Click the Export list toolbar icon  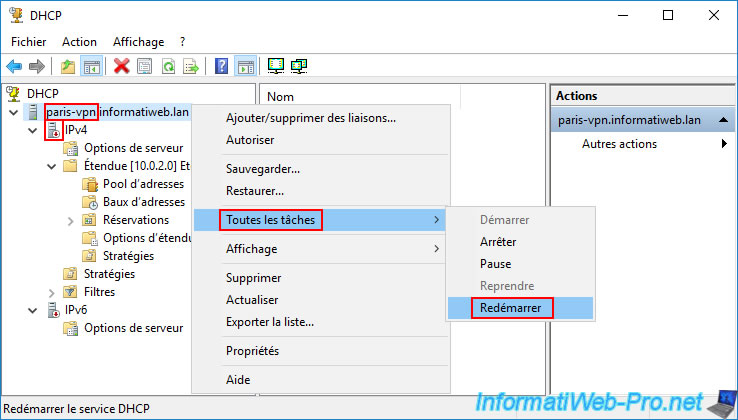(191, 66)
